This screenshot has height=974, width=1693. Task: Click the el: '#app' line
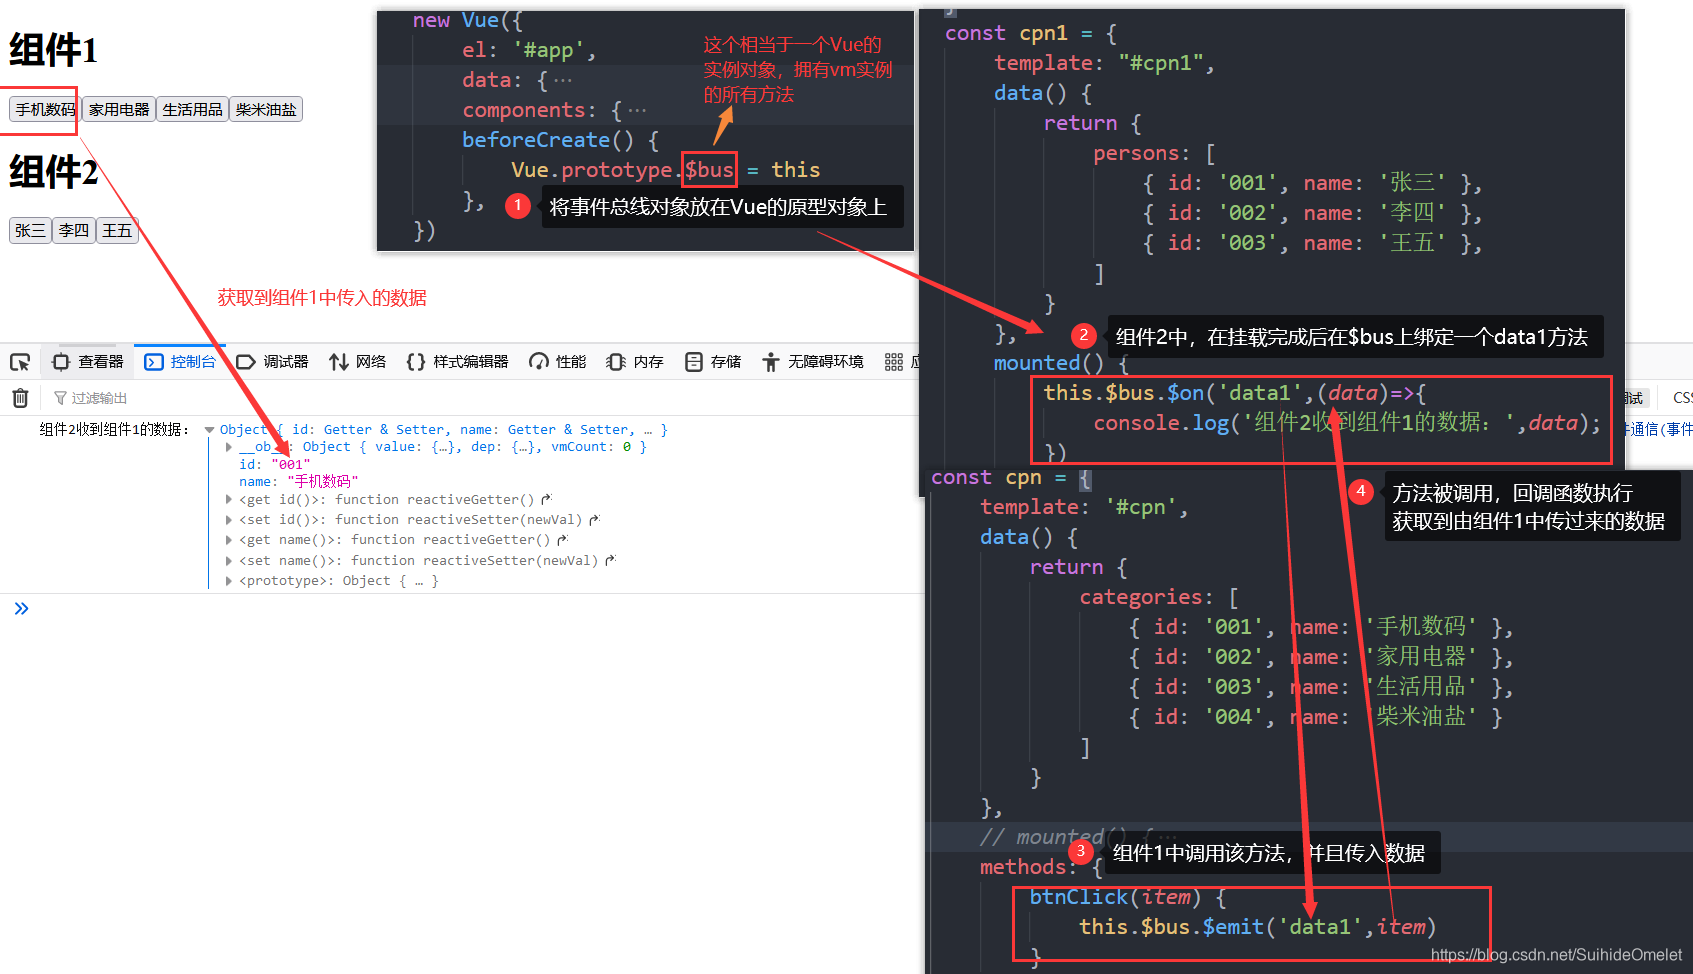tap(529, 50)
